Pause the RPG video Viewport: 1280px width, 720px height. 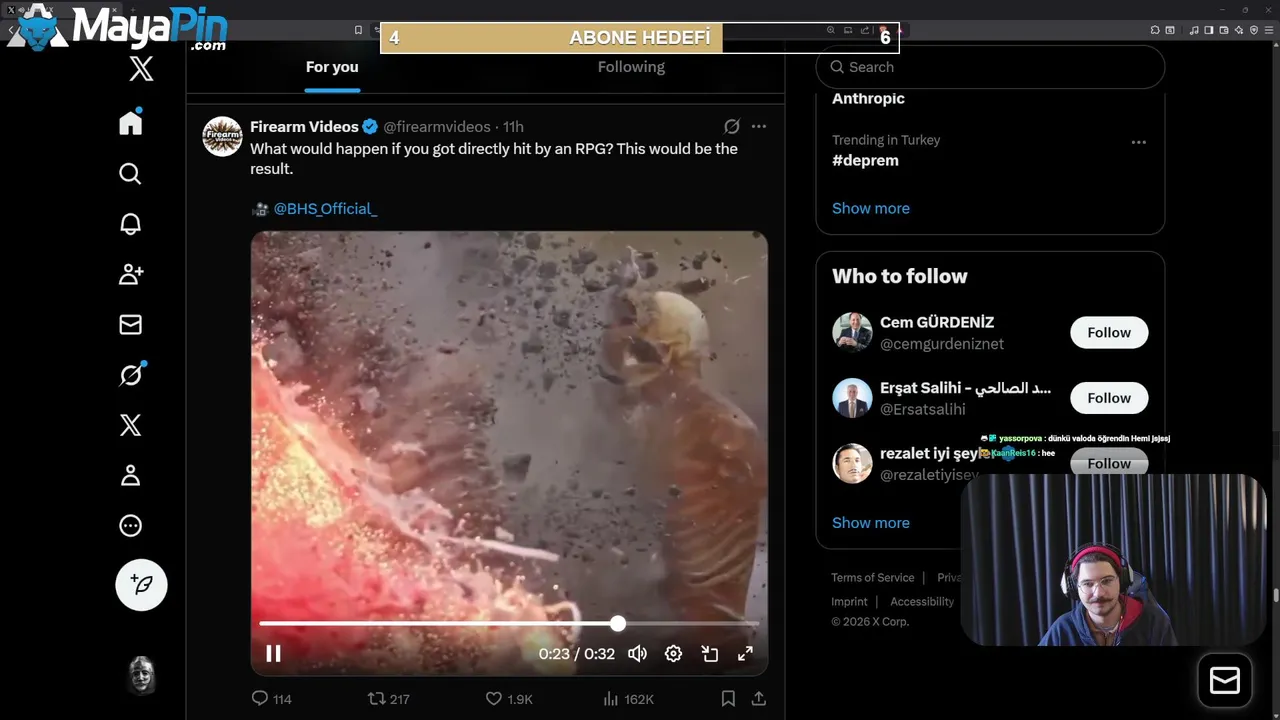point(273,654)
